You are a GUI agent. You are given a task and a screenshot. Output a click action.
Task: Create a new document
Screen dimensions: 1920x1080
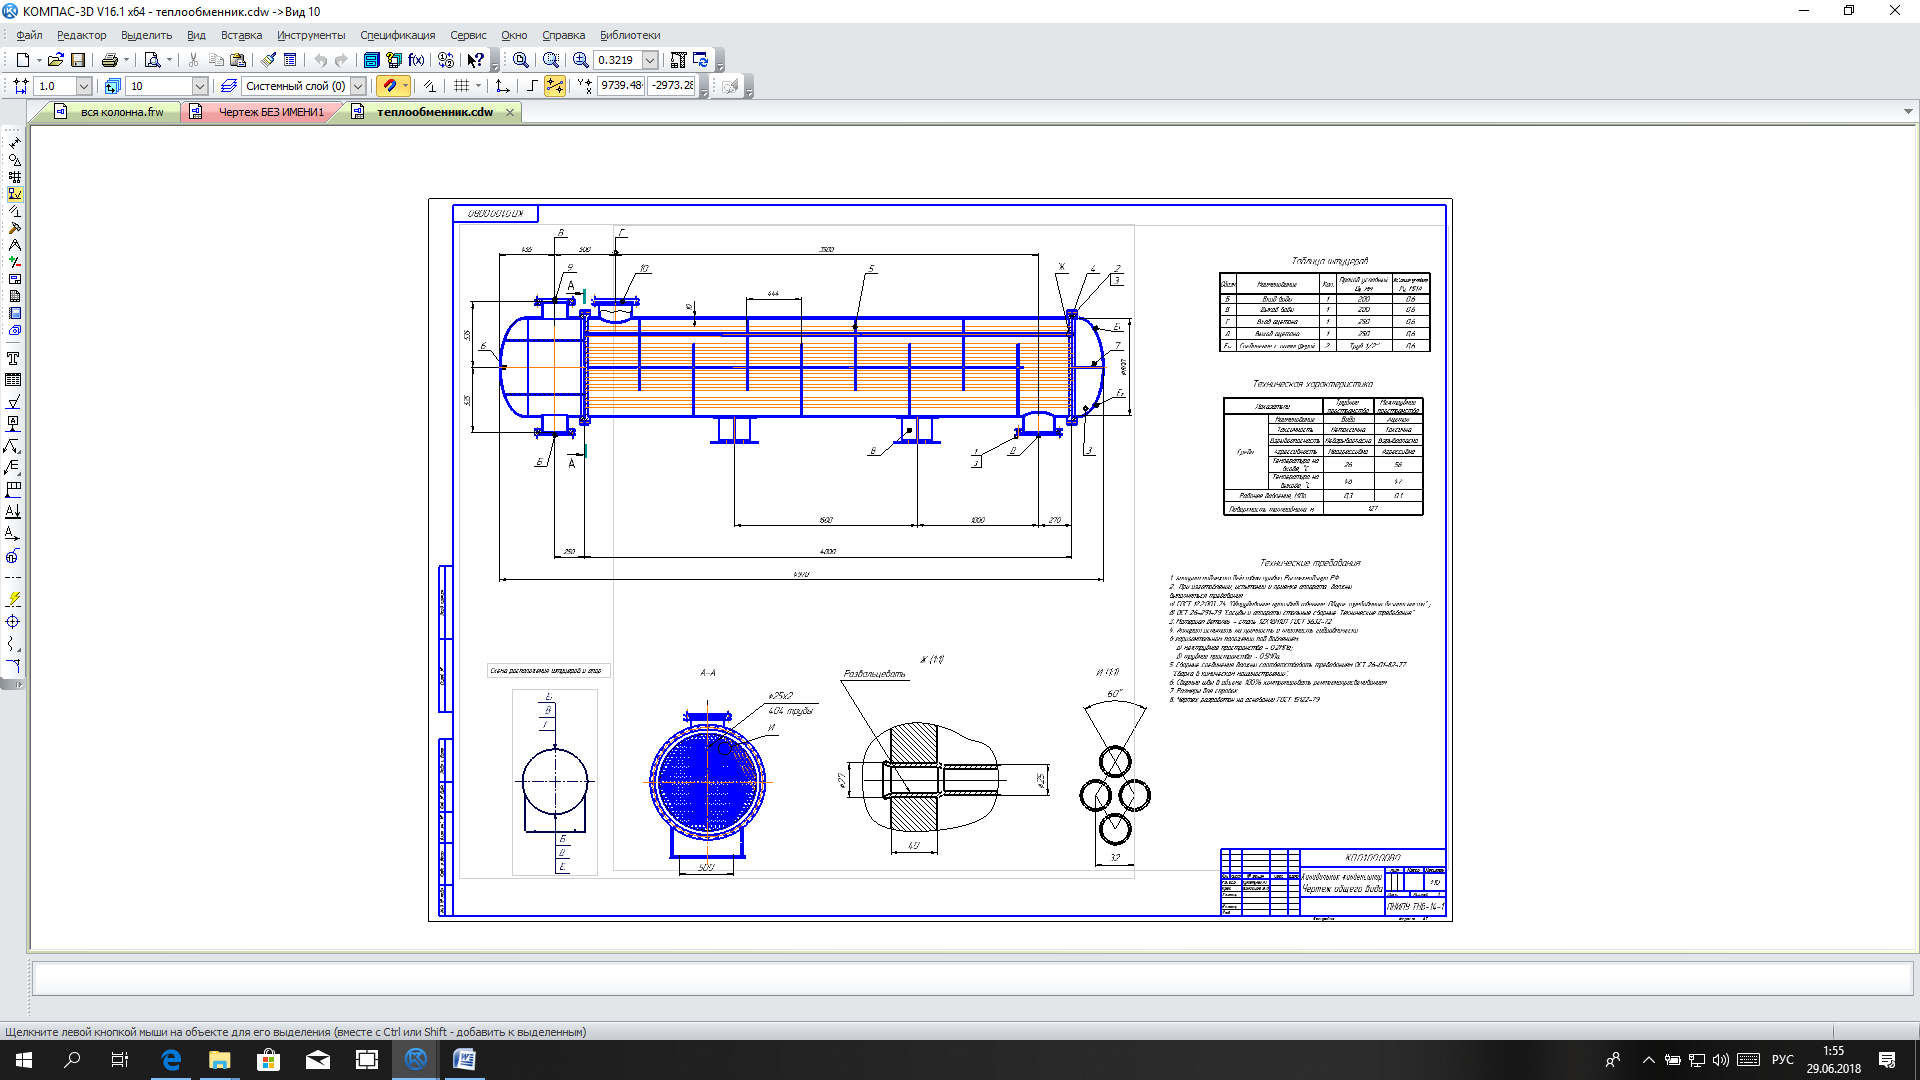pyautogui.click(x=22, y=60)
